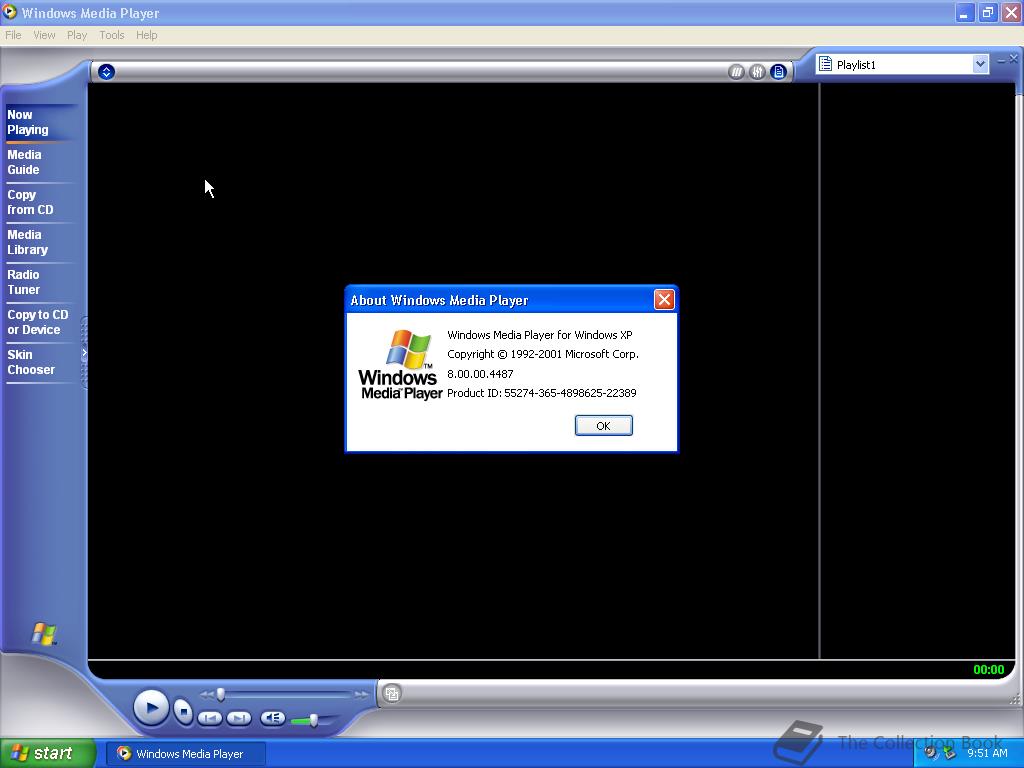The image size is (1024, 768).
Task: Switch to skin mode icon
Action: [392, 694]
